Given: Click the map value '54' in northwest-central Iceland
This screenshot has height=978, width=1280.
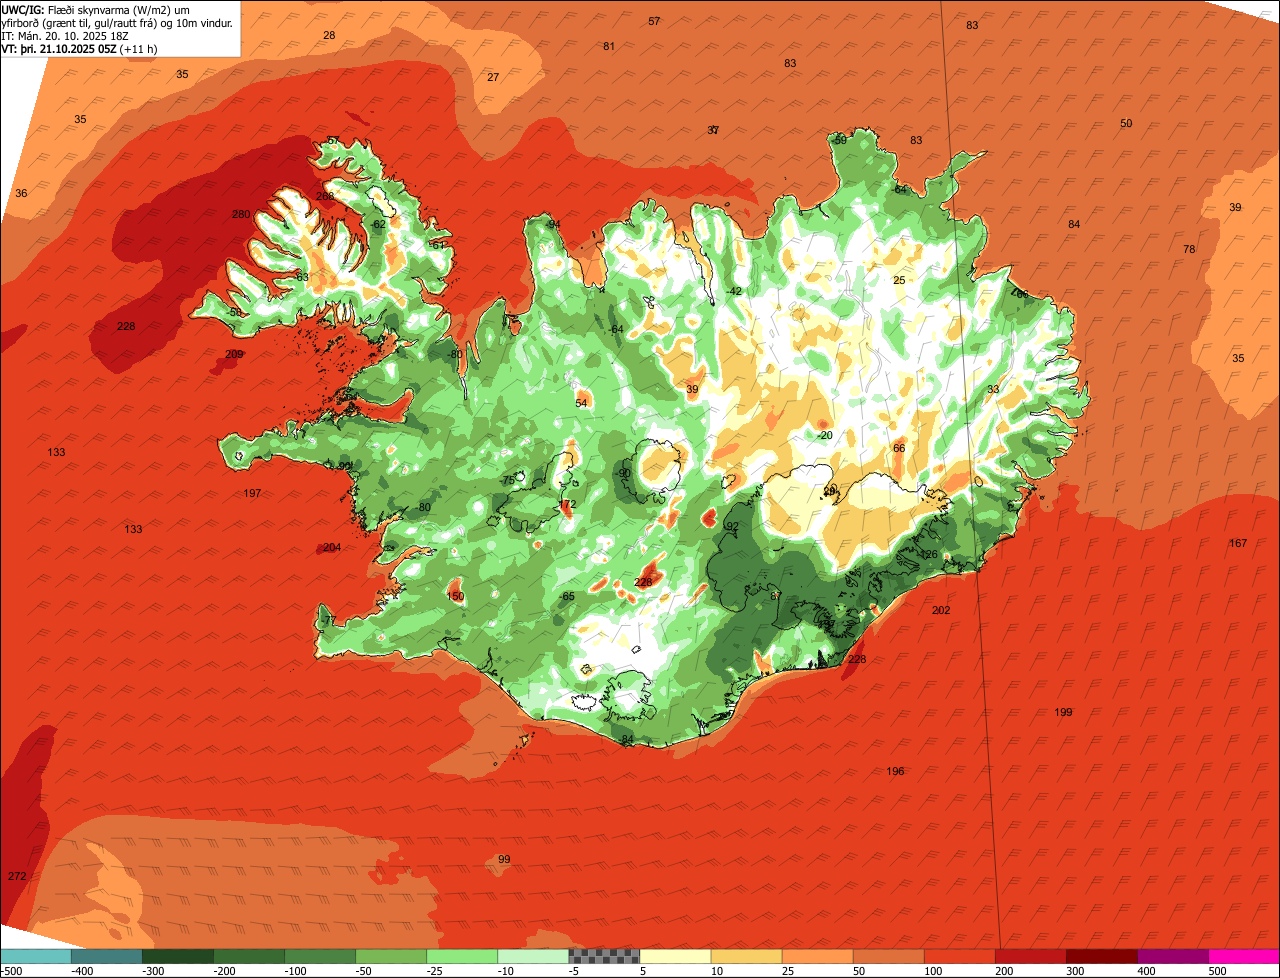Looking at the screenshot, I should click(582, 403).
